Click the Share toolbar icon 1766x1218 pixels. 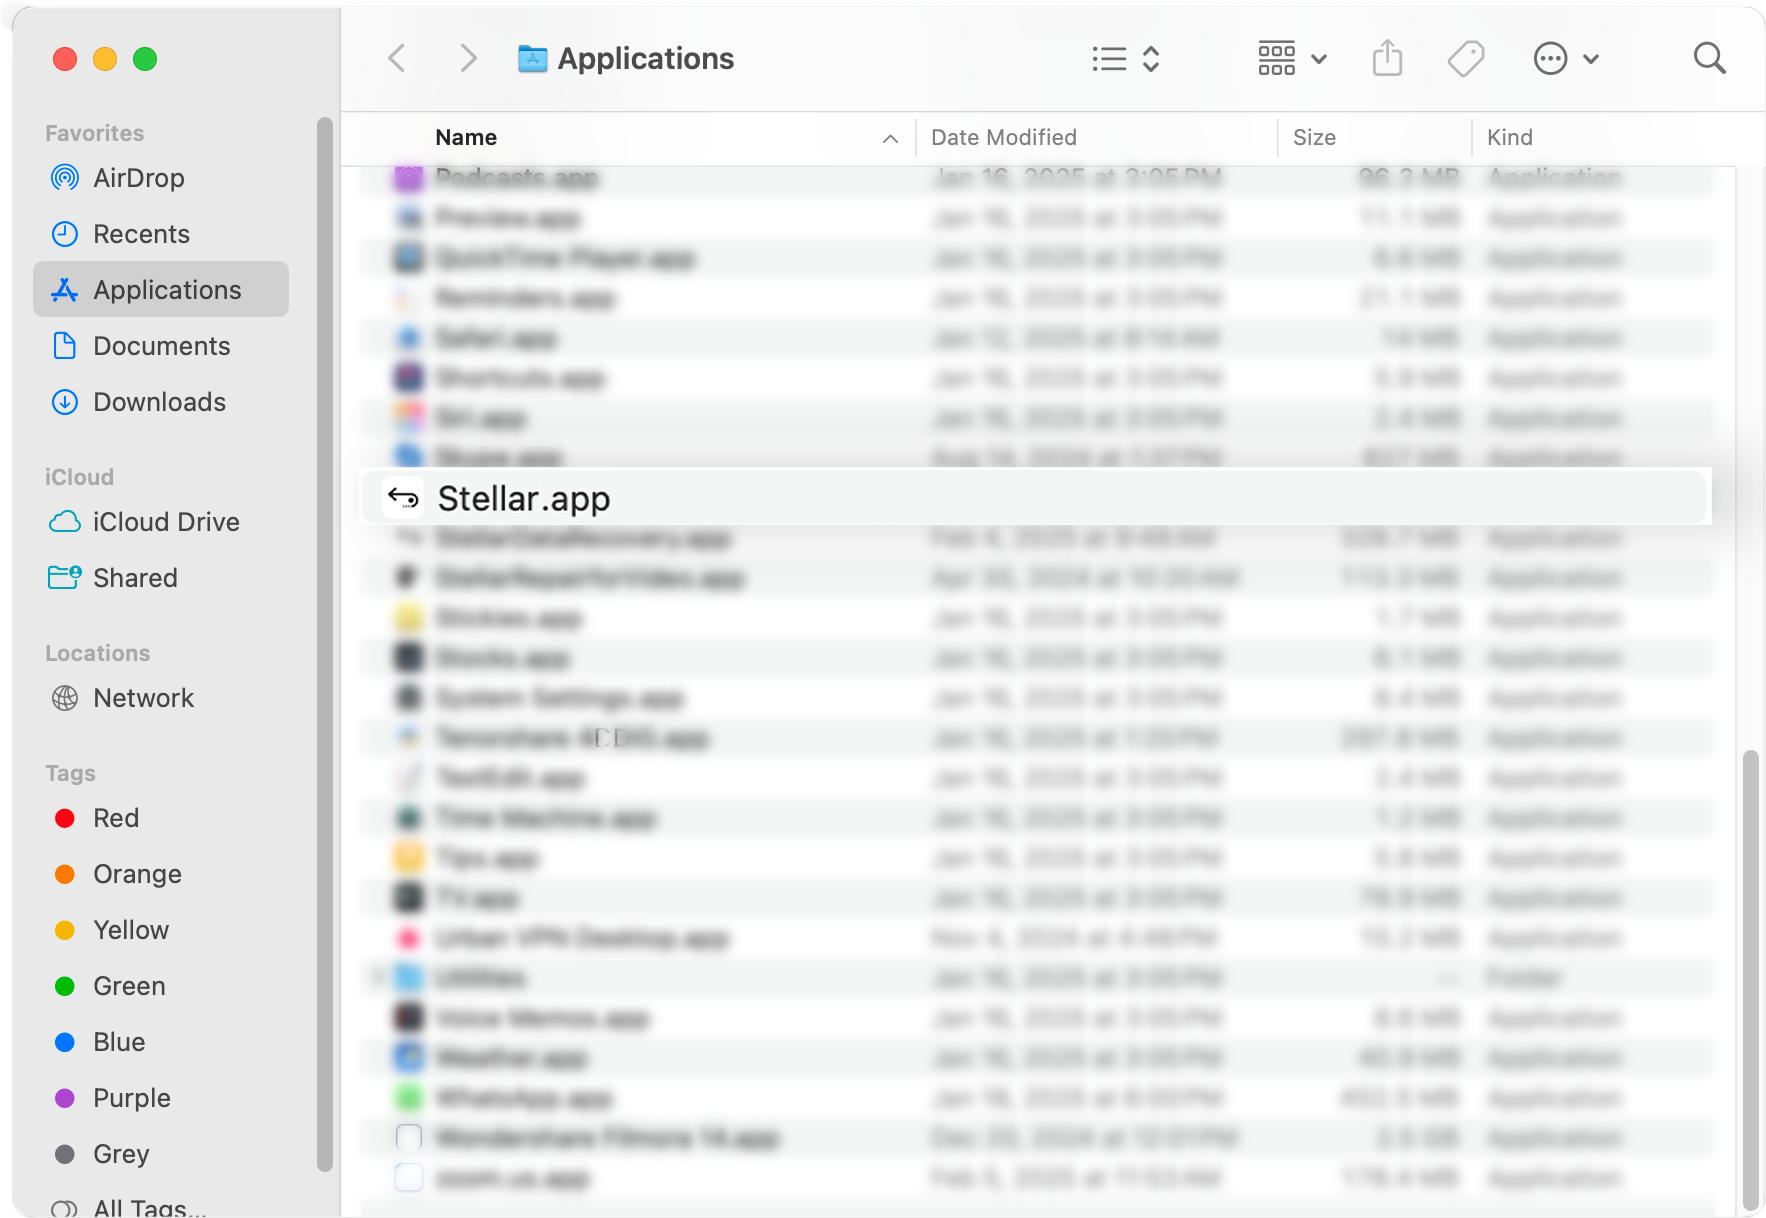(x=1388, y=58)
